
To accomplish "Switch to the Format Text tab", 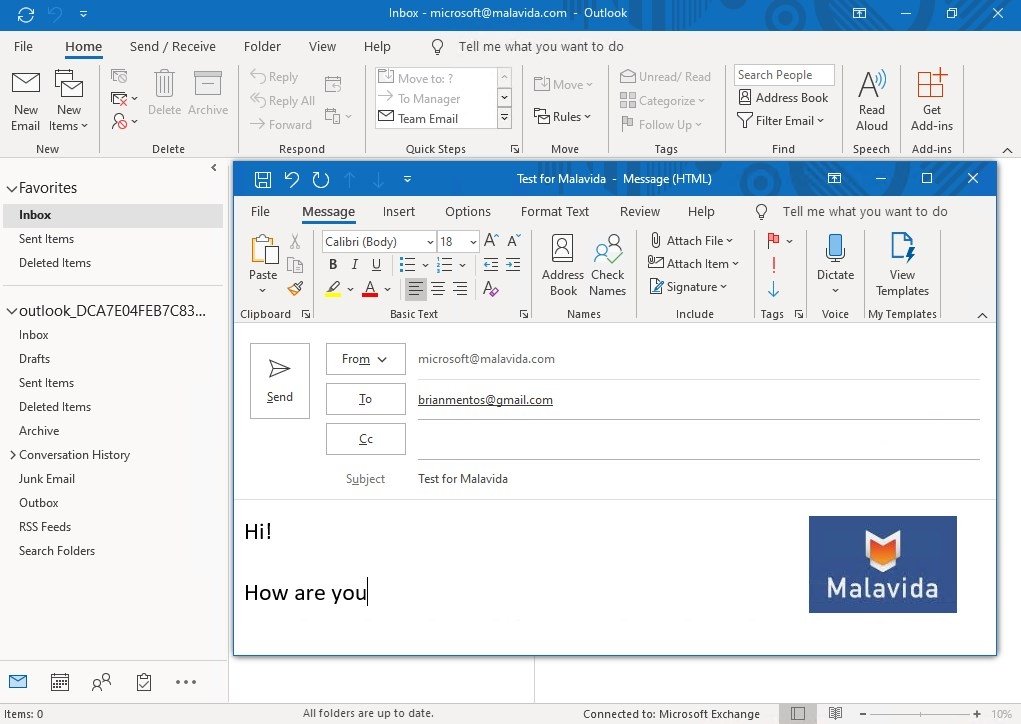I will click(x=554, y=211).
